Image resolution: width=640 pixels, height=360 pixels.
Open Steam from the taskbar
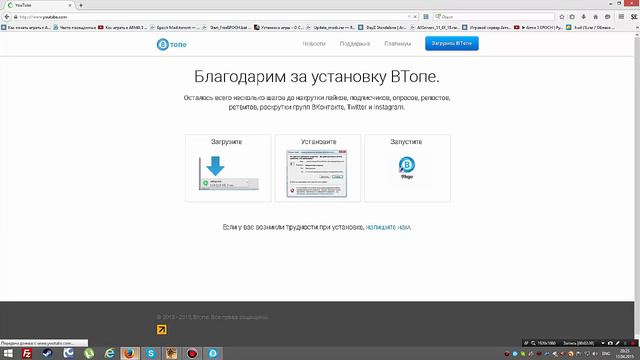pyautogui.click(x=48, y=353)
